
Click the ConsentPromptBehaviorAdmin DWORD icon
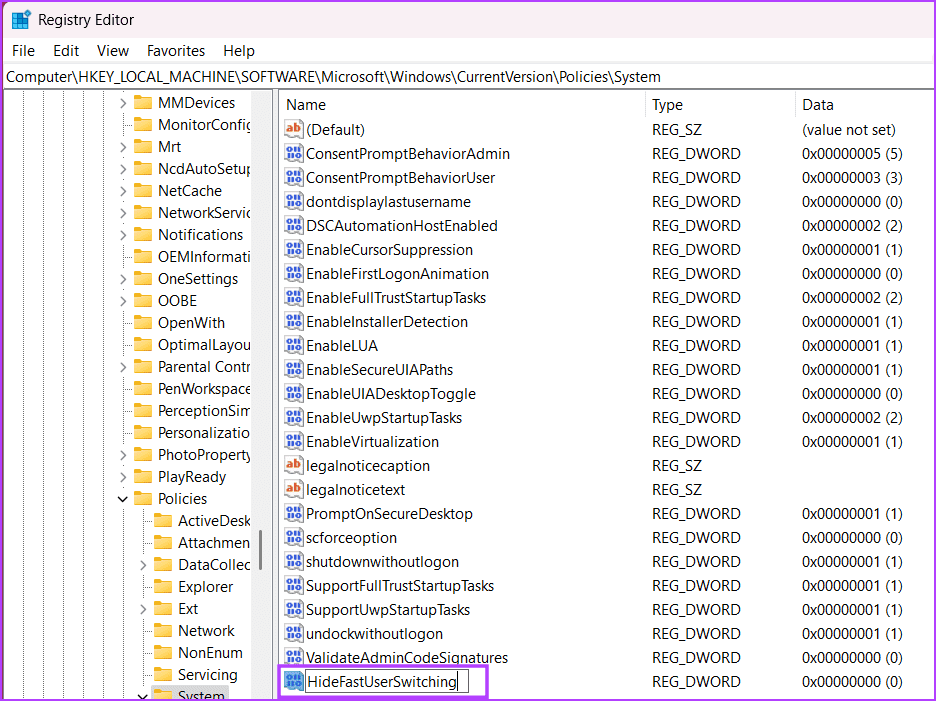[x=293, y=153]
